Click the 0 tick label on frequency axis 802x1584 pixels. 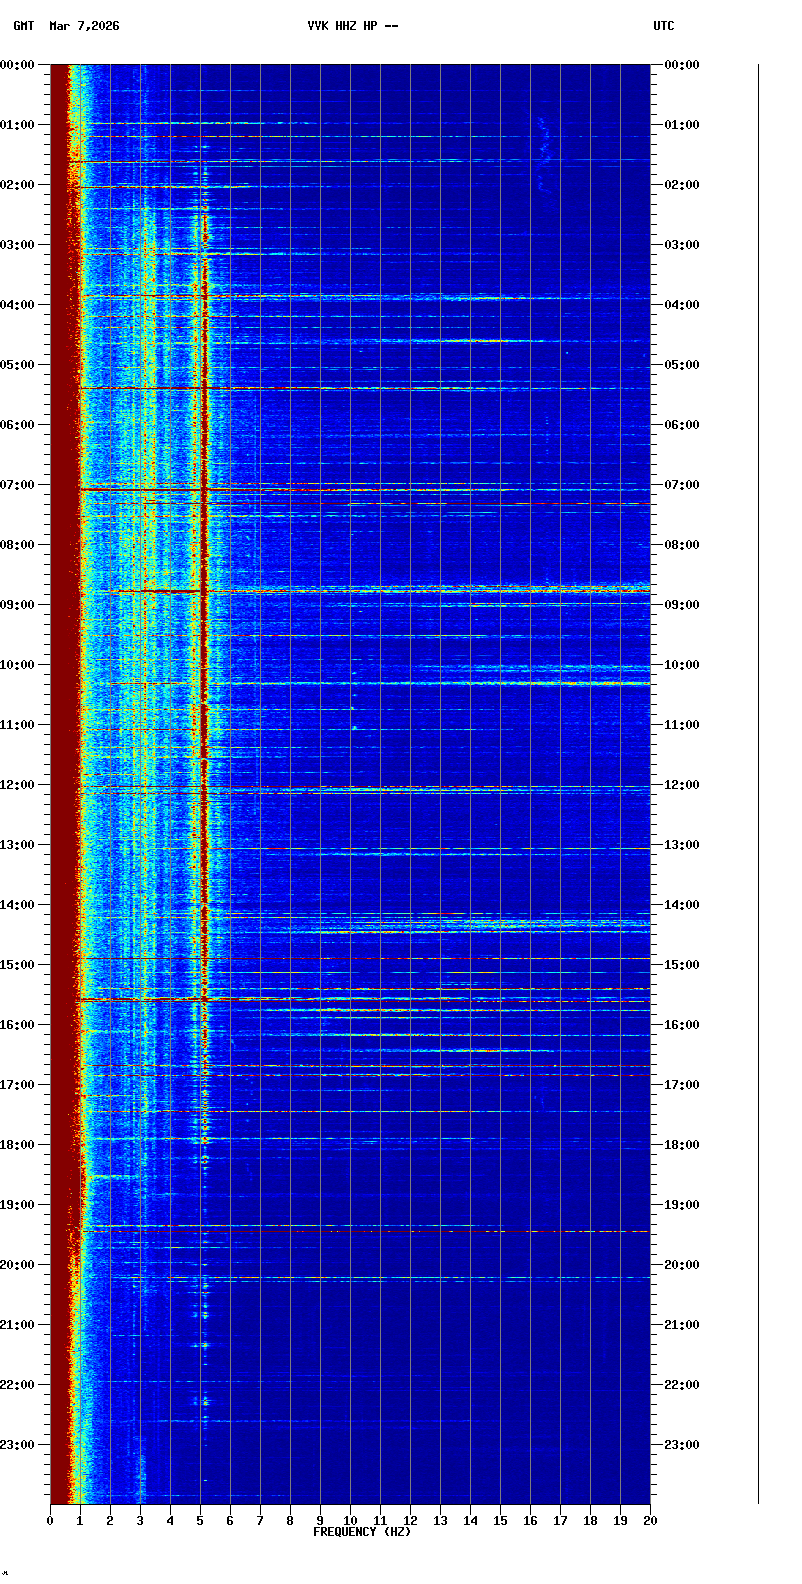[x=50, y=1521]
